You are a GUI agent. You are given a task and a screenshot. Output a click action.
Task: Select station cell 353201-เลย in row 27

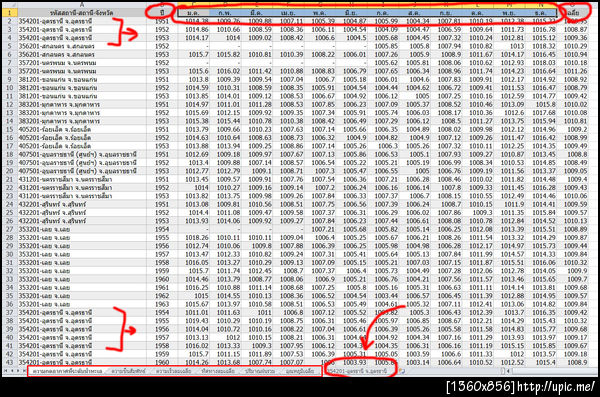[82, 229]
